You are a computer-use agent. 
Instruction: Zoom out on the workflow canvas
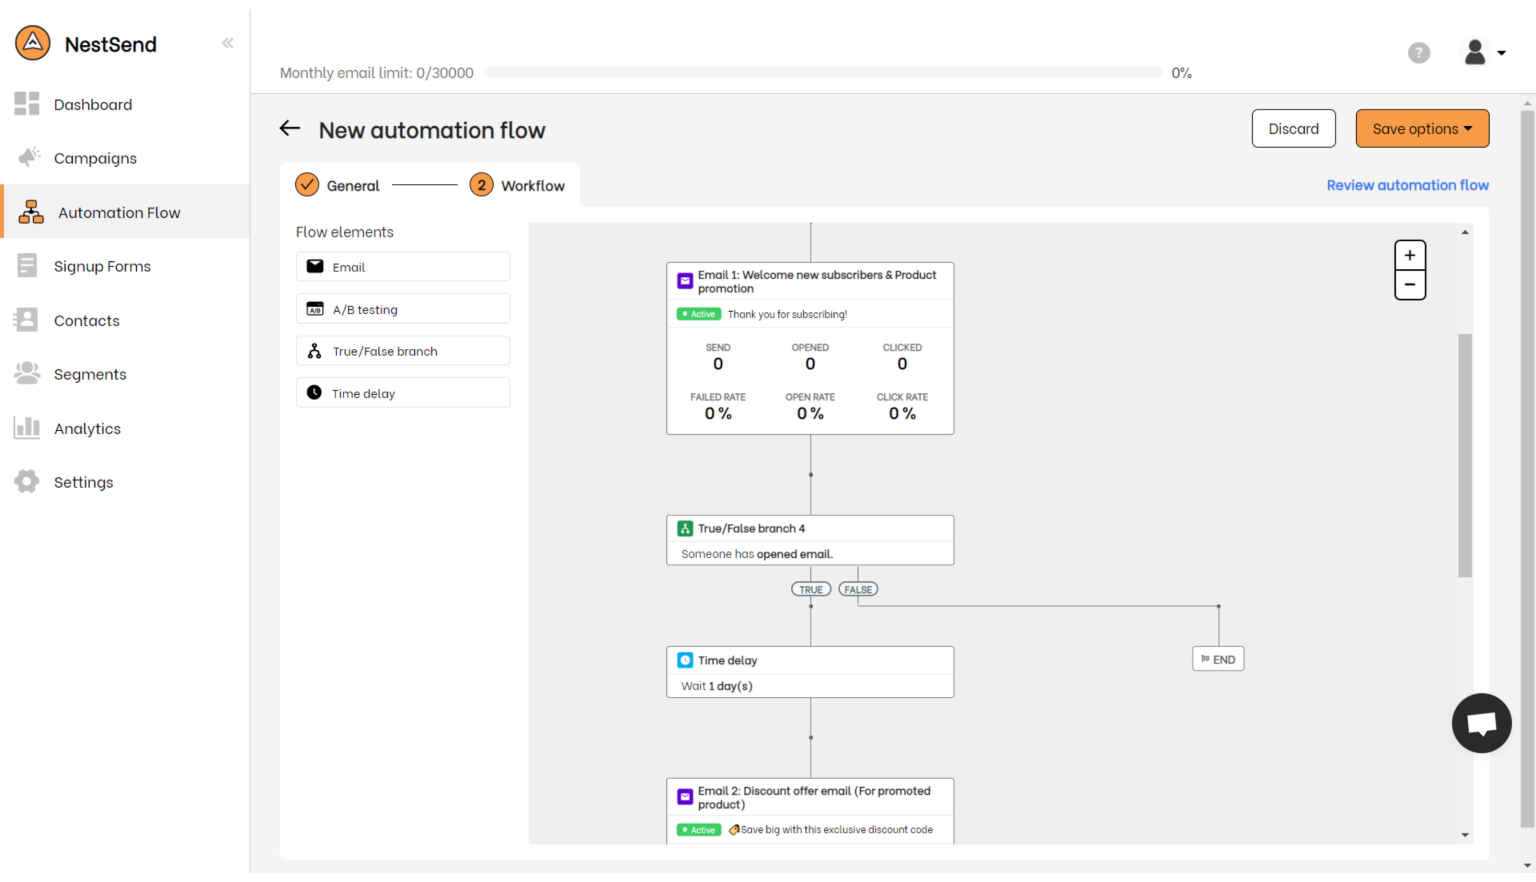(x=1409, y=285)
